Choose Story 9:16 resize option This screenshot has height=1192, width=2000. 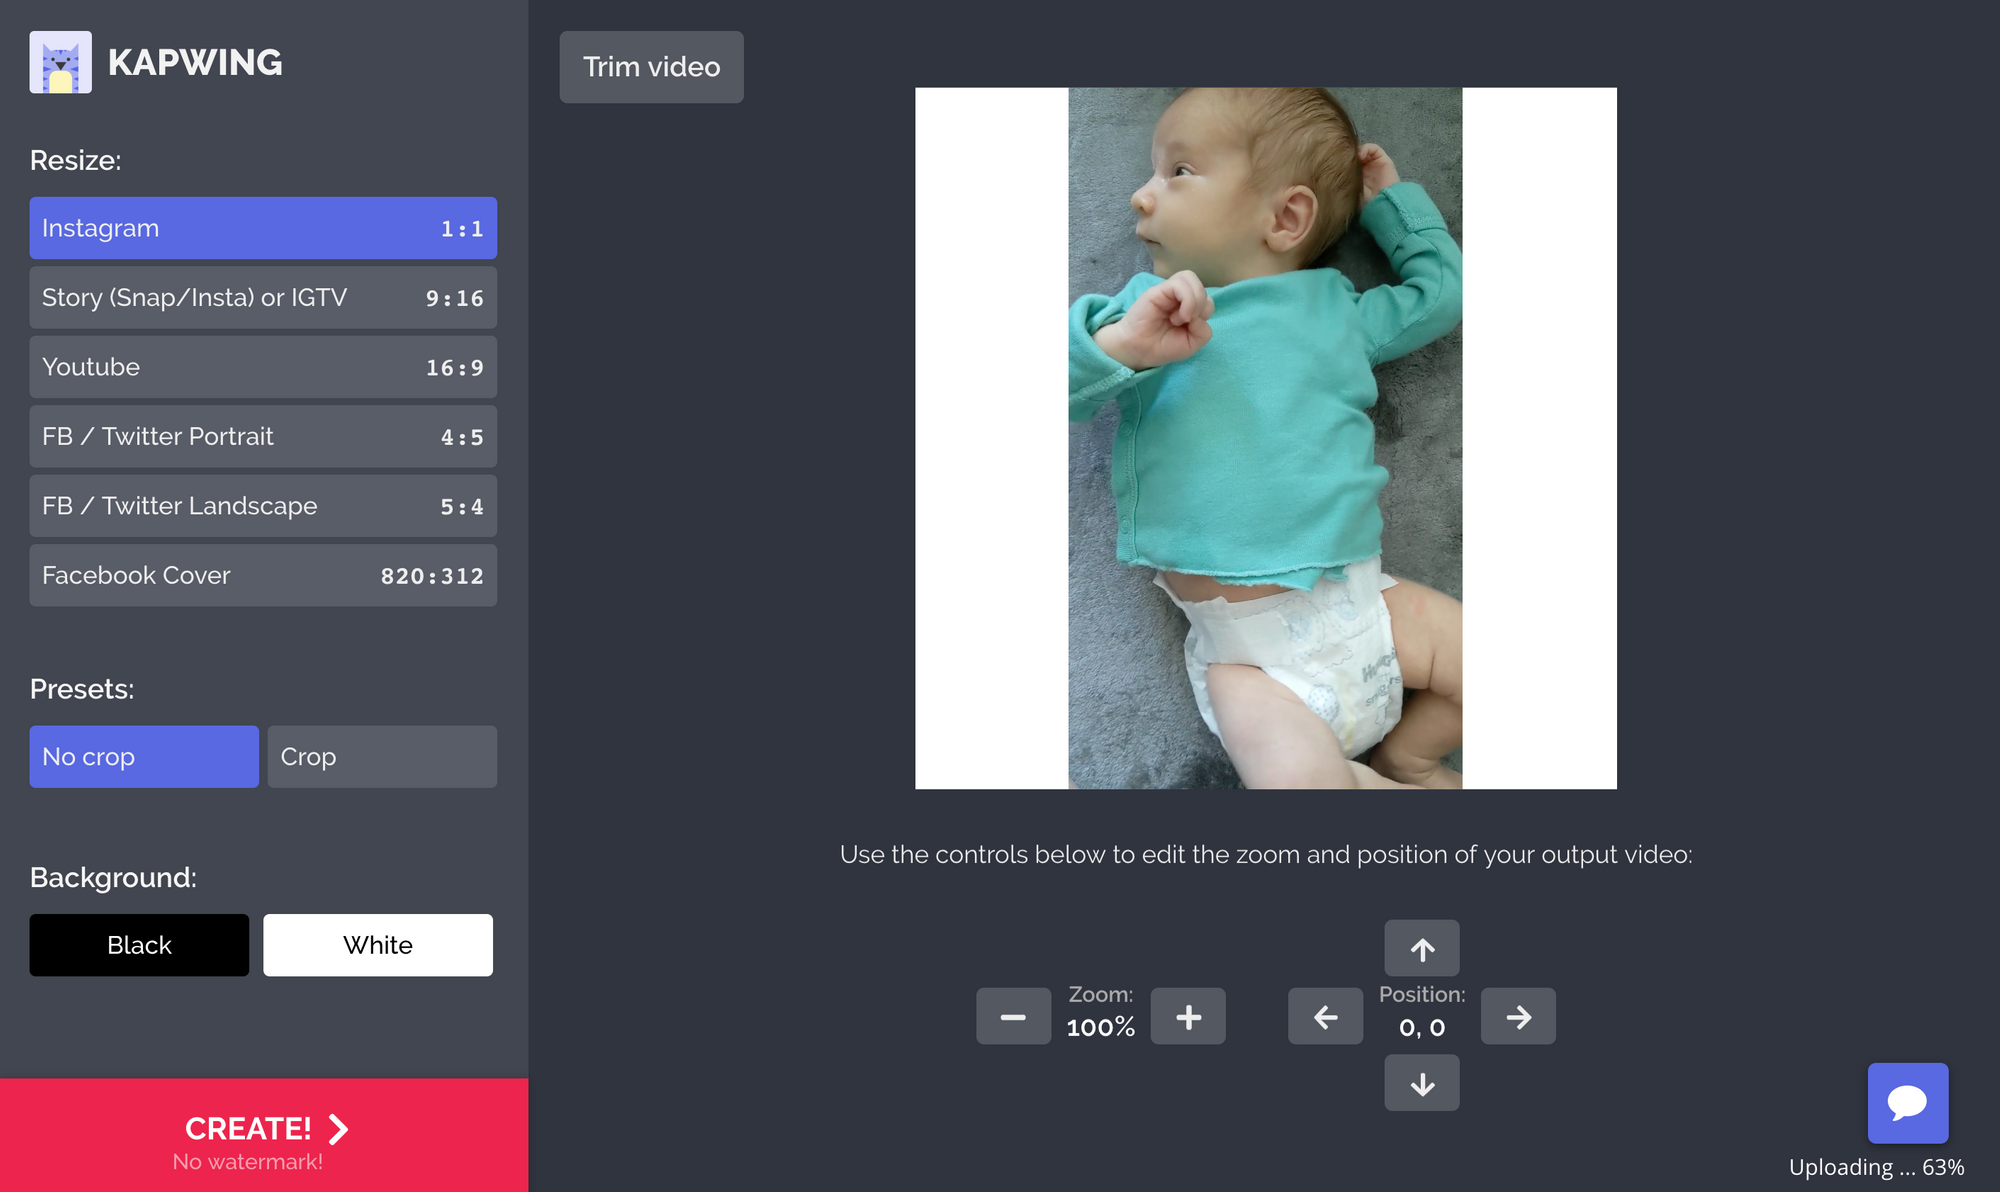click(x=263, y=298)
